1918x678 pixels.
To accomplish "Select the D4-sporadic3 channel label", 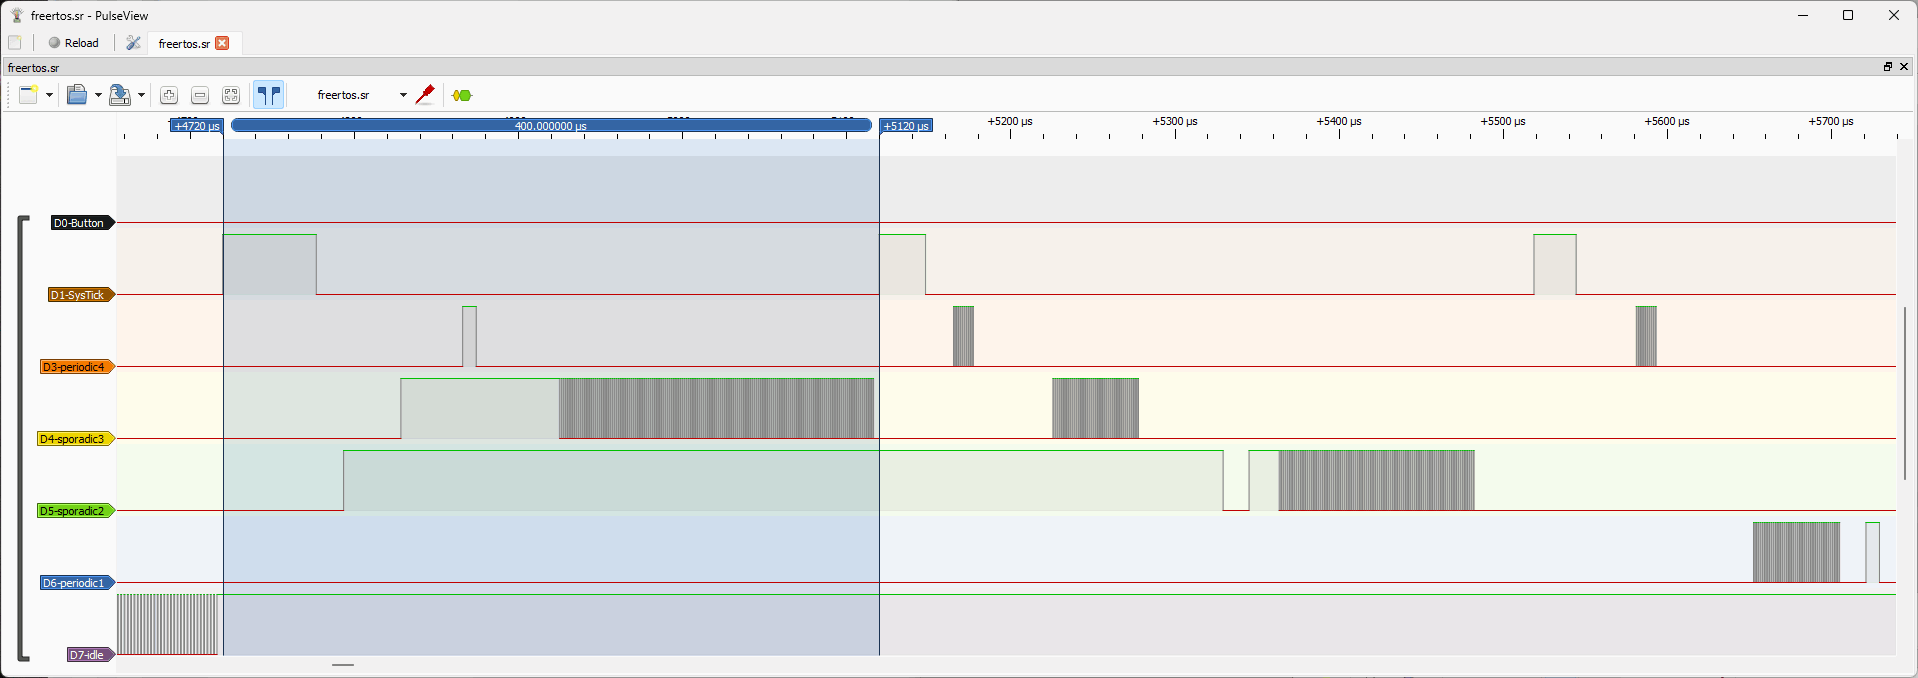I will 74,439.
